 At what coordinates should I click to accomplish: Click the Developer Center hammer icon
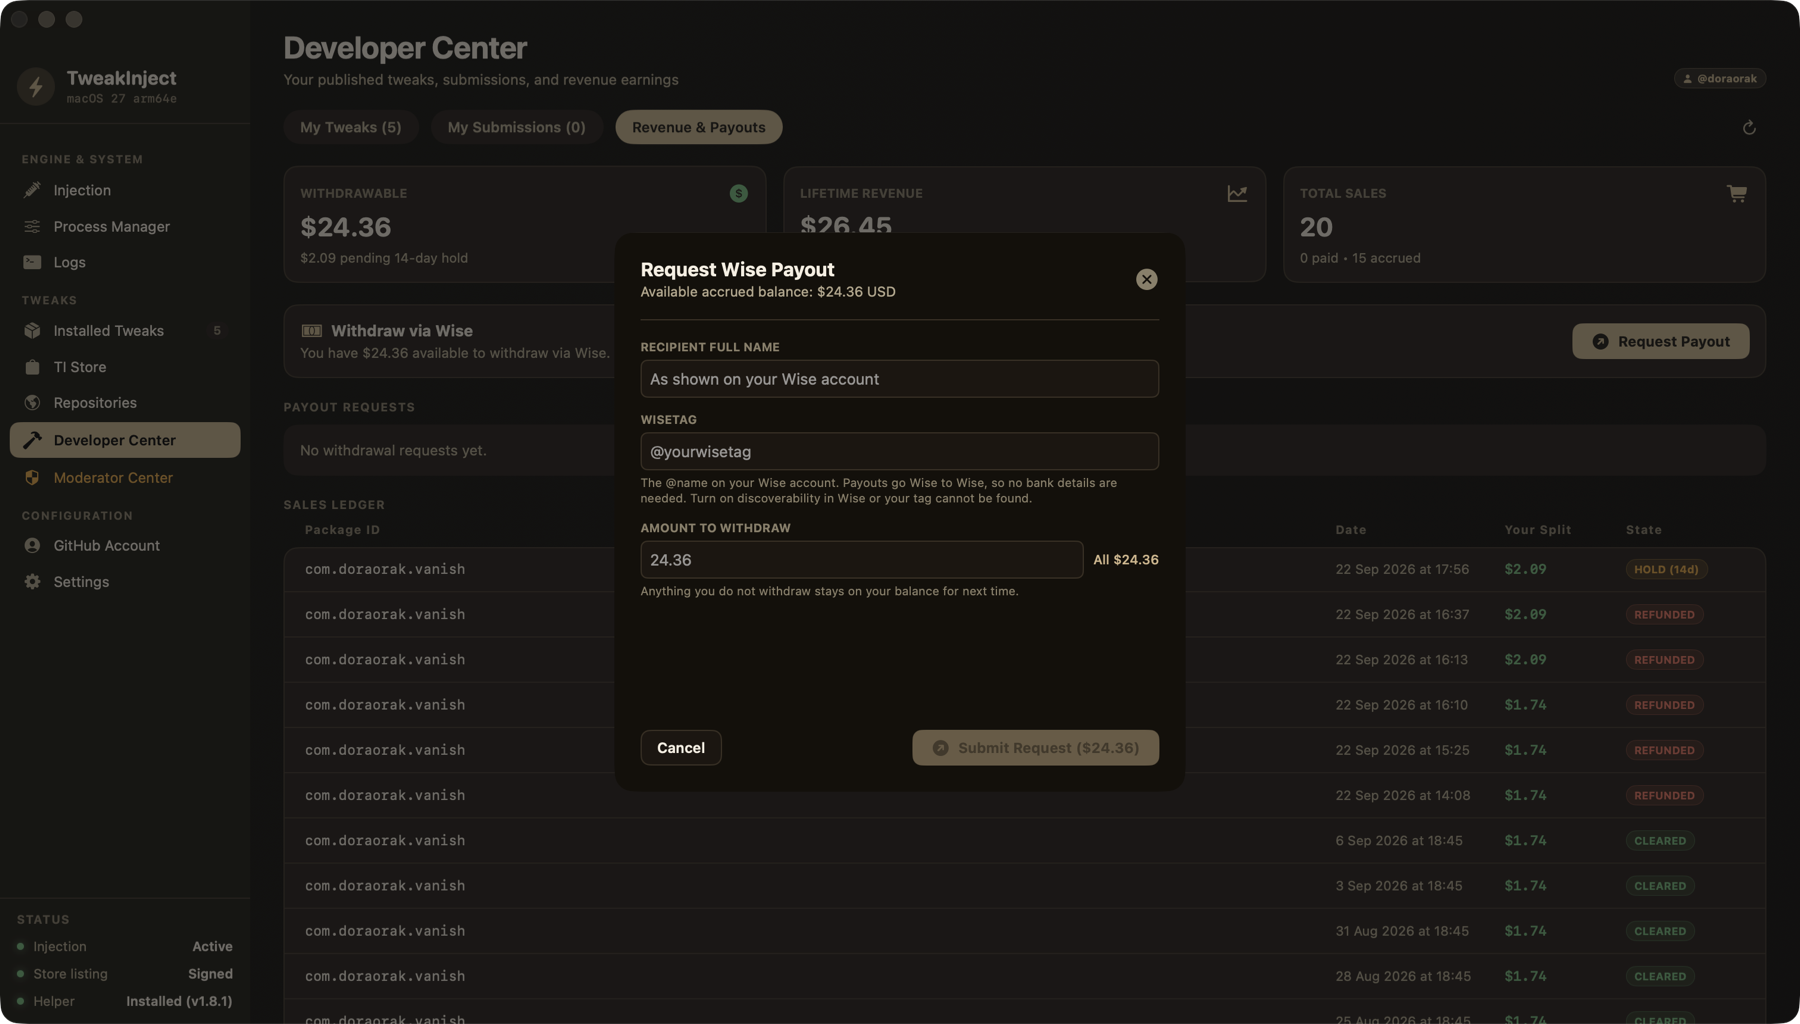(32, 440)
